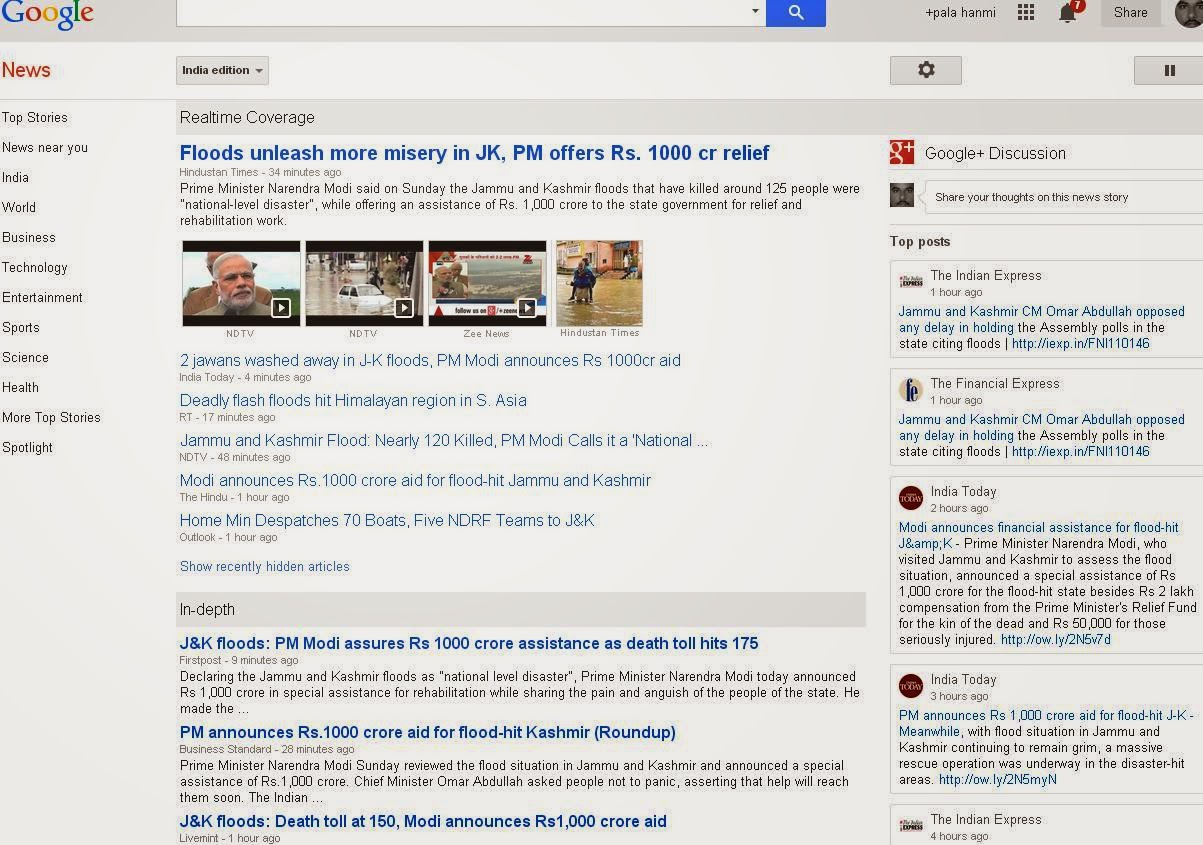Go to the India section
The width and height of the screenshot is (1203, 845).
(x=15, y=177)
